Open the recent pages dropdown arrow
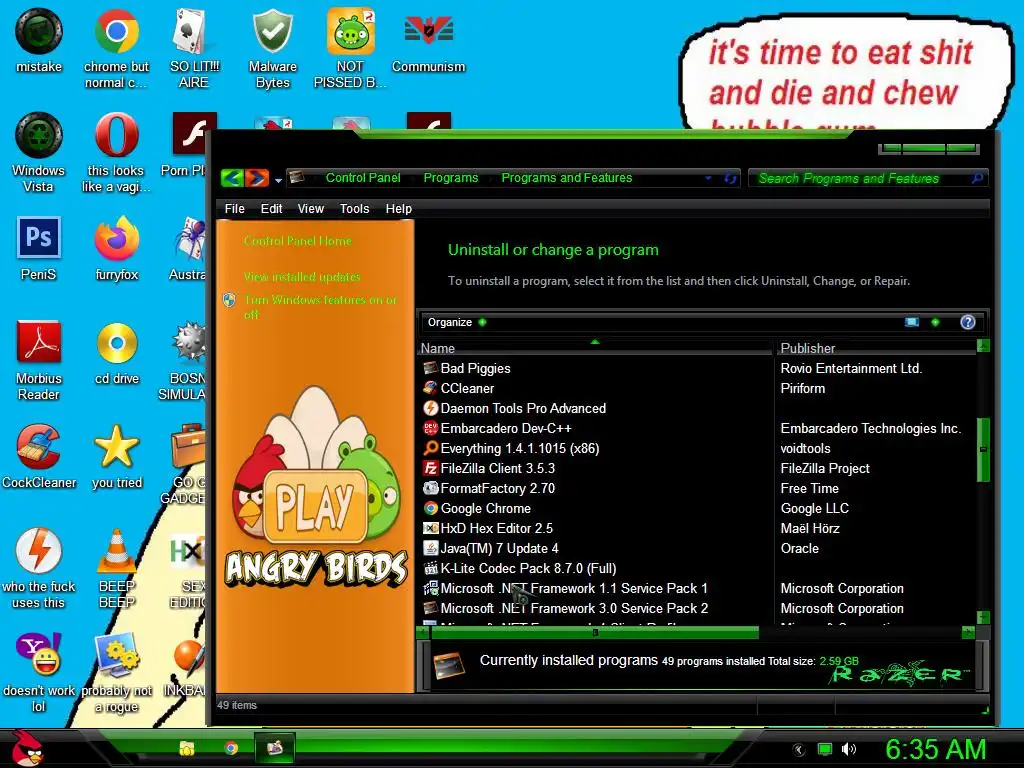The image size is (1024, 768). [278, 180]
